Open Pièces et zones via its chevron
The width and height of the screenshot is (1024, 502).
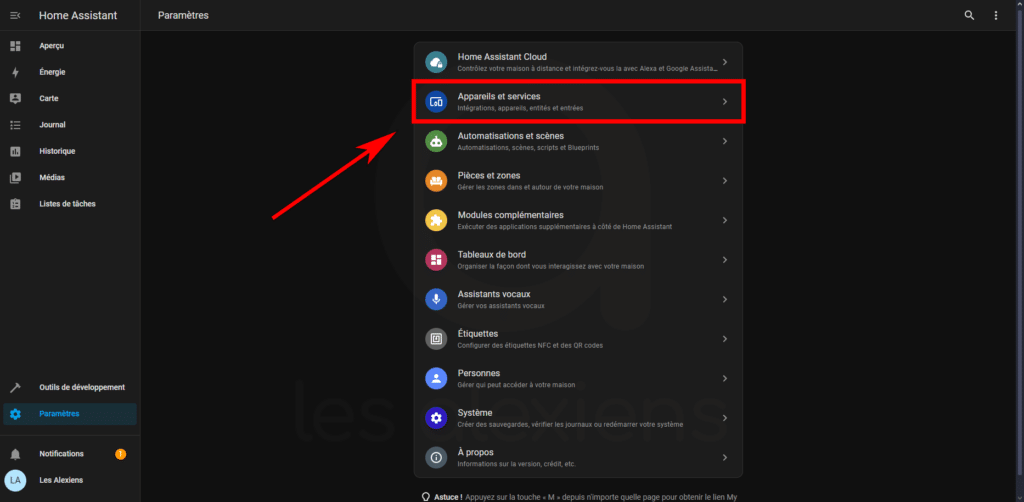coord(725,181)
